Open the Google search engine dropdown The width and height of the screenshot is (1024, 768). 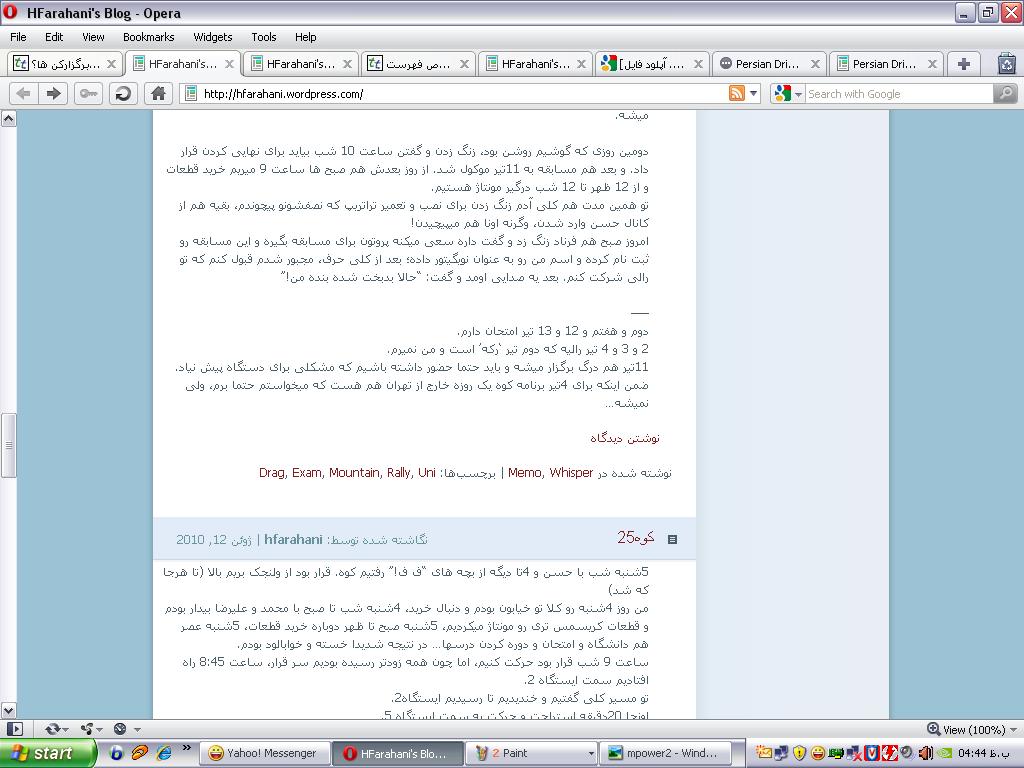pos(787,93)
